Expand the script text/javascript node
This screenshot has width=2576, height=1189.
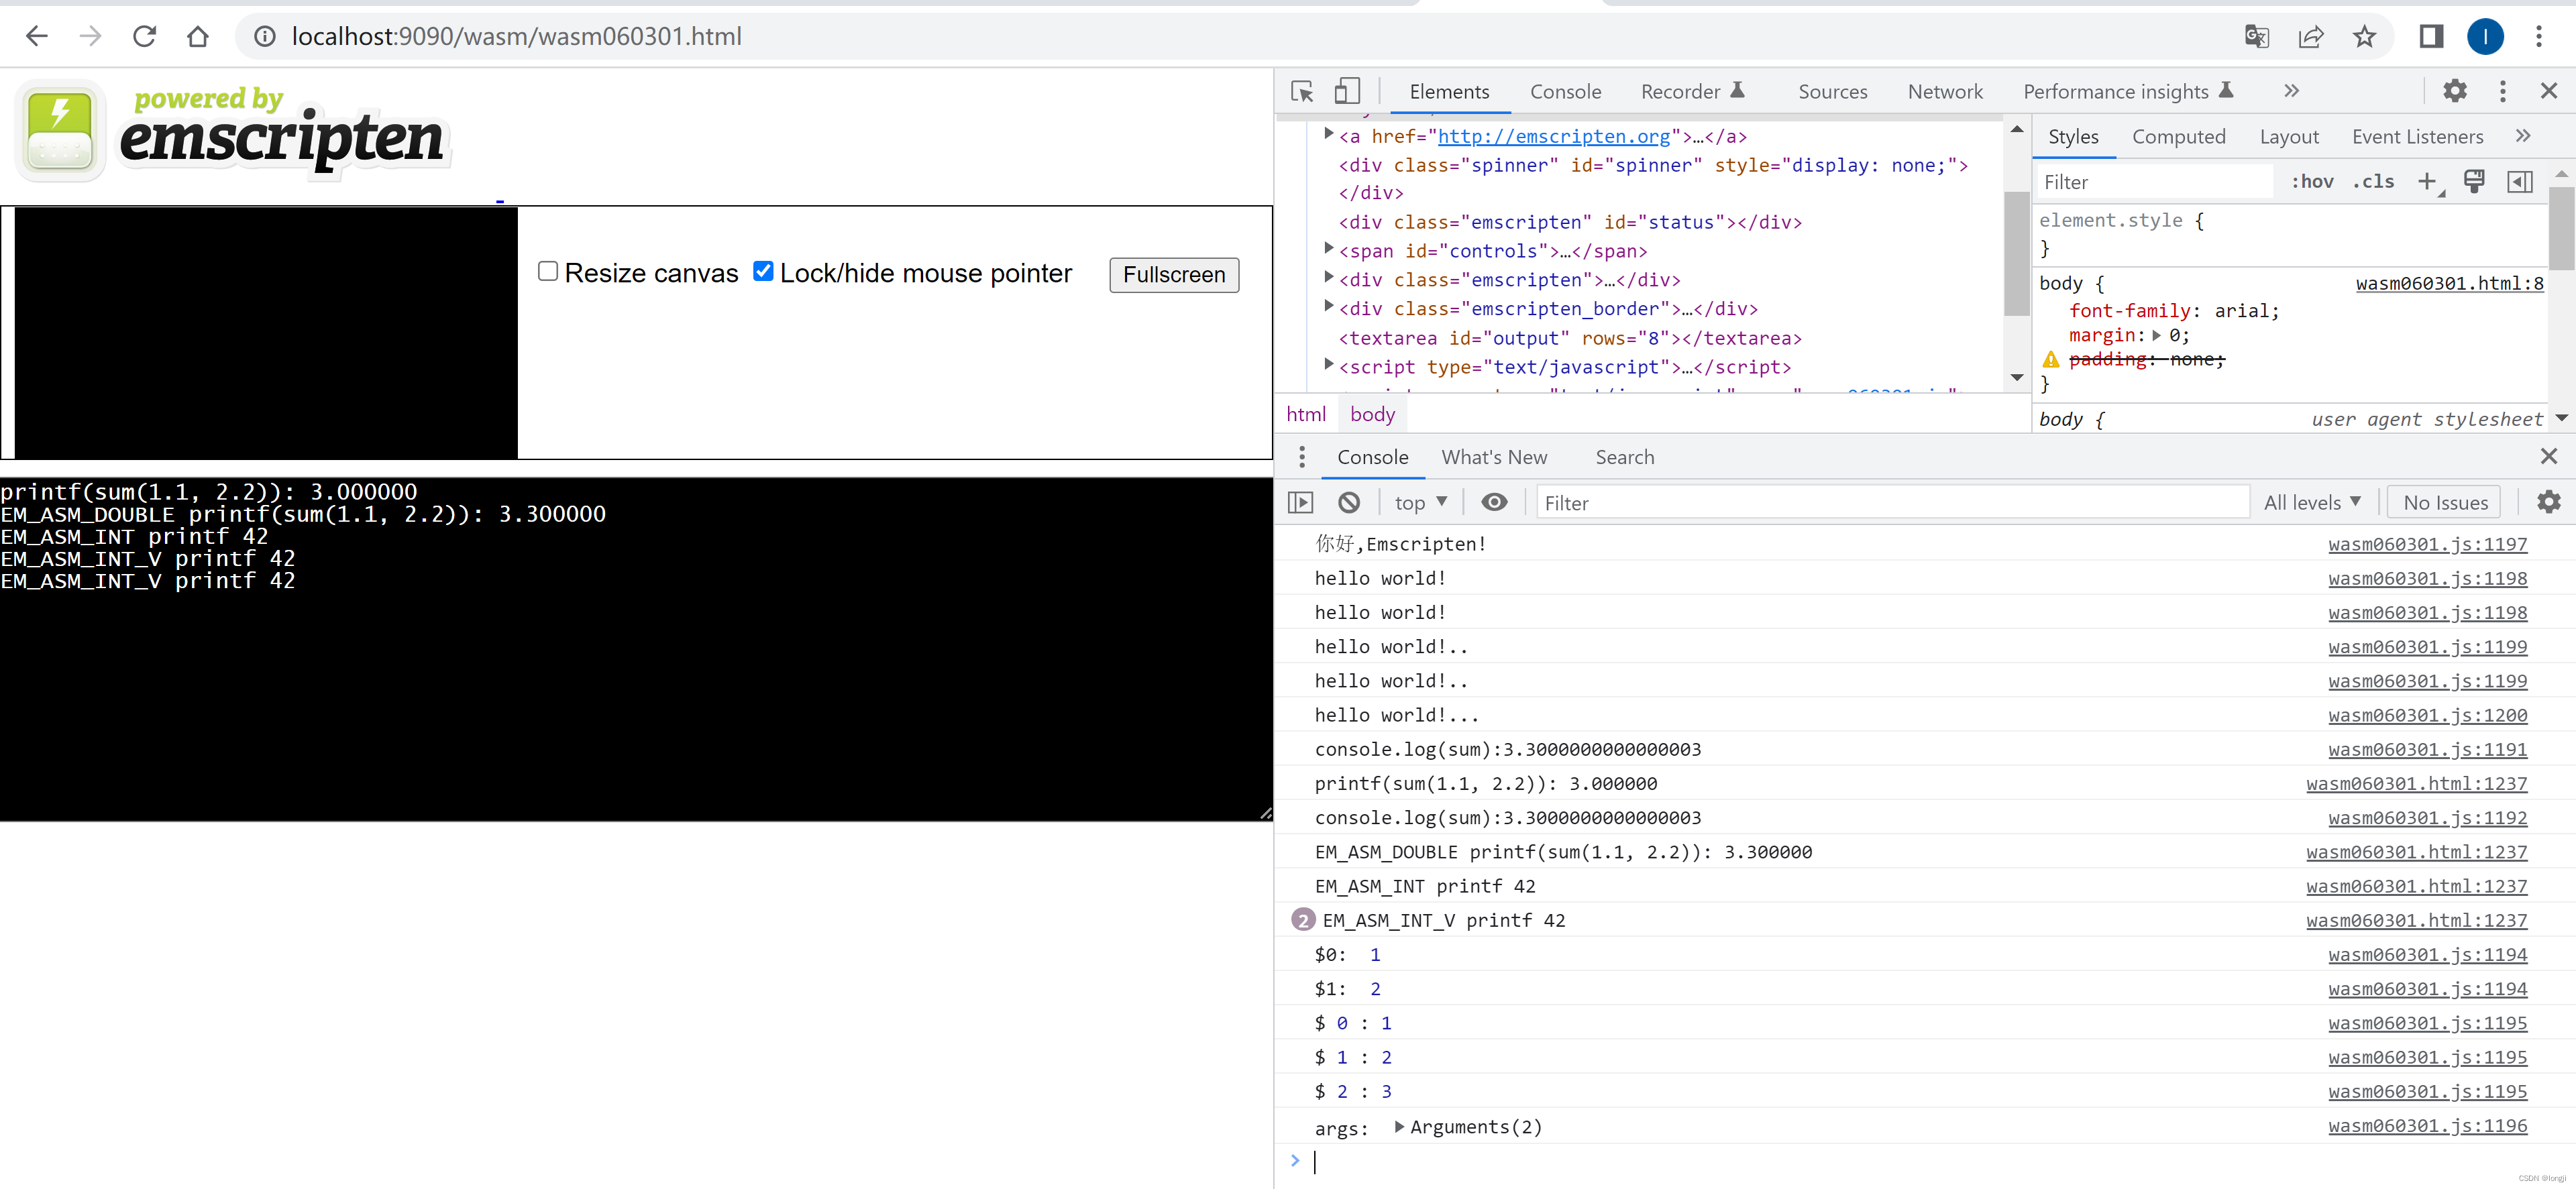click(1328, 365)
